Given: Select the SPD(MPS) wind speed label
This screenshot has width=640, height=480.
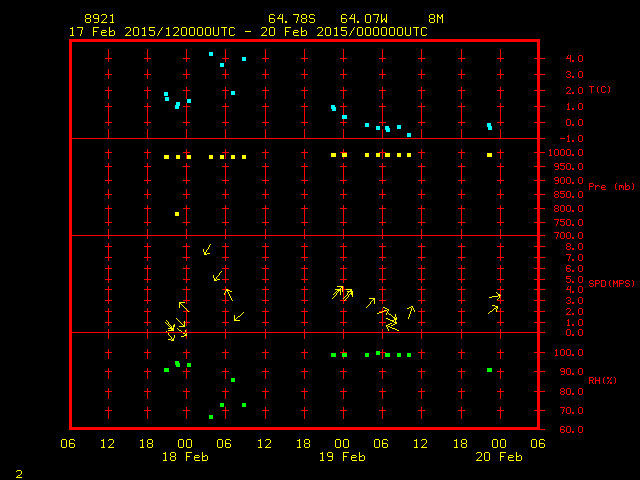Looking at the screenshot, I should coord(611,284).
